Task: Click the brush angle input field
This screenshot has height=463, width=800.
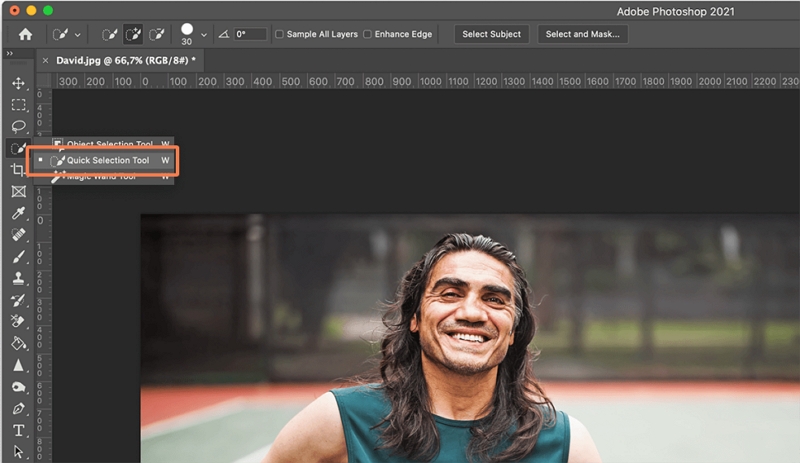Action: pos(250,34)
